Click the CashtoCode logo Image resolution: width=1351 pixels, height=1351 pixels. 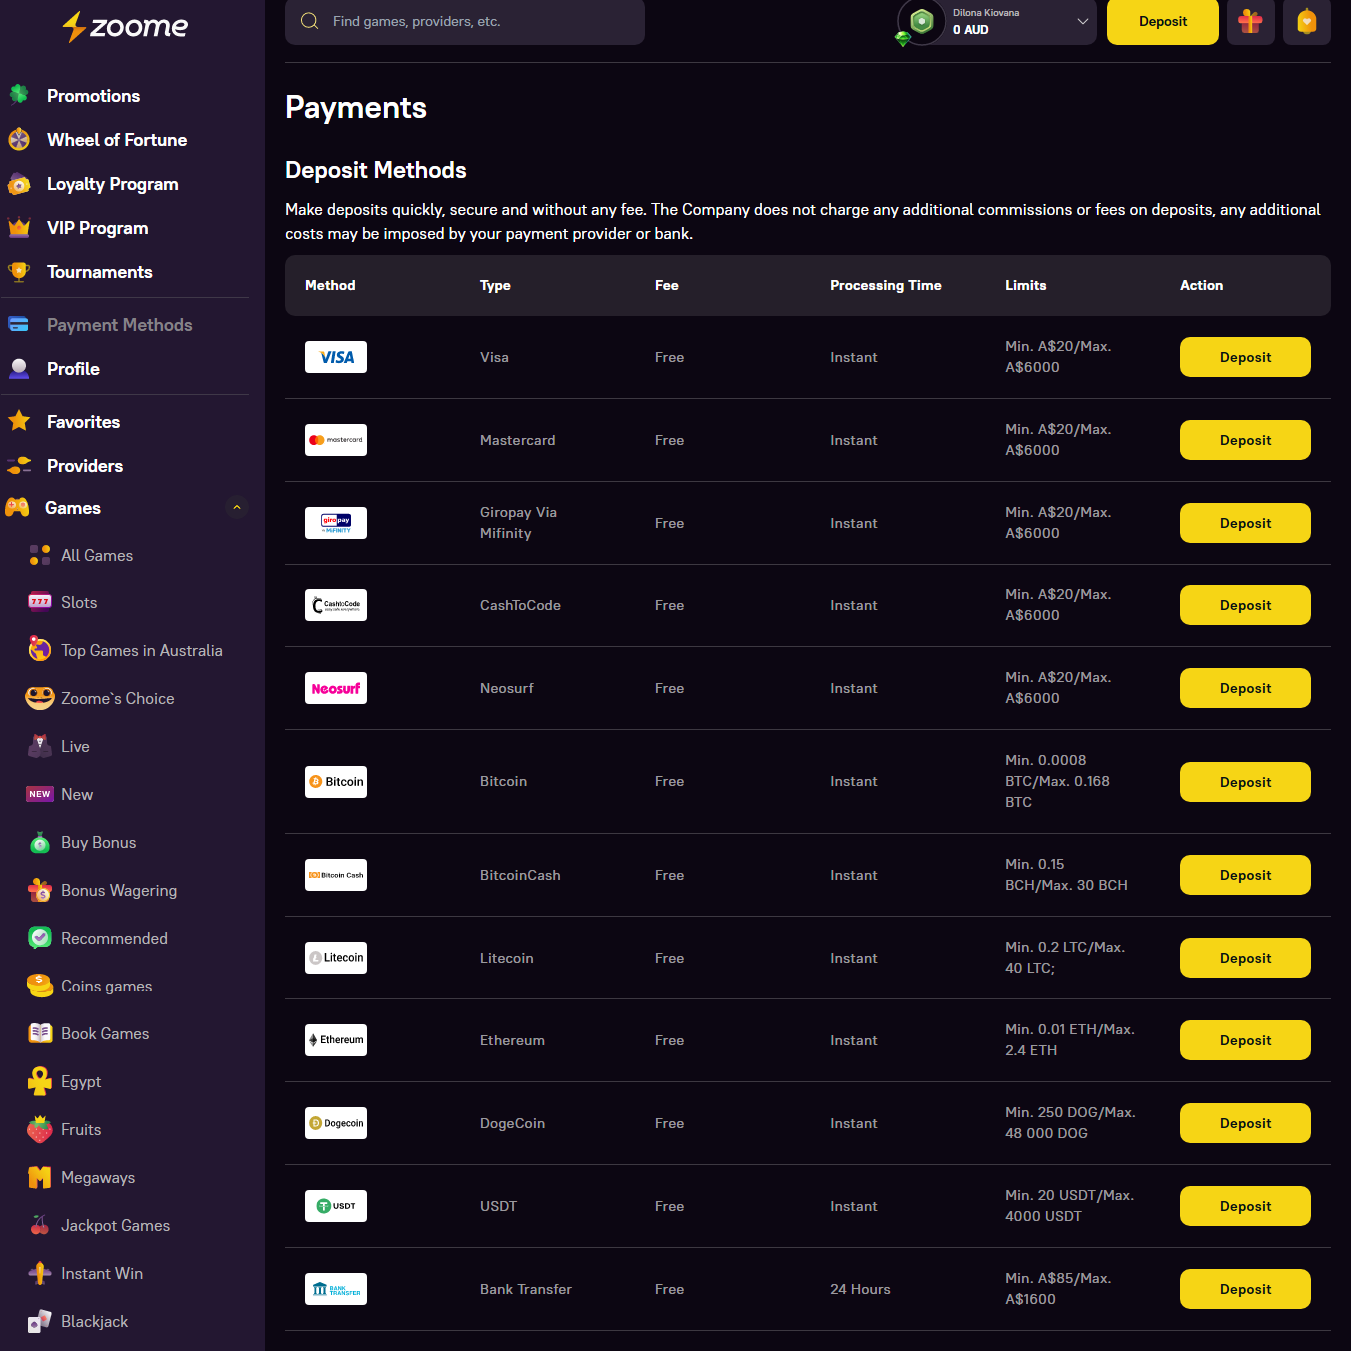336,605
